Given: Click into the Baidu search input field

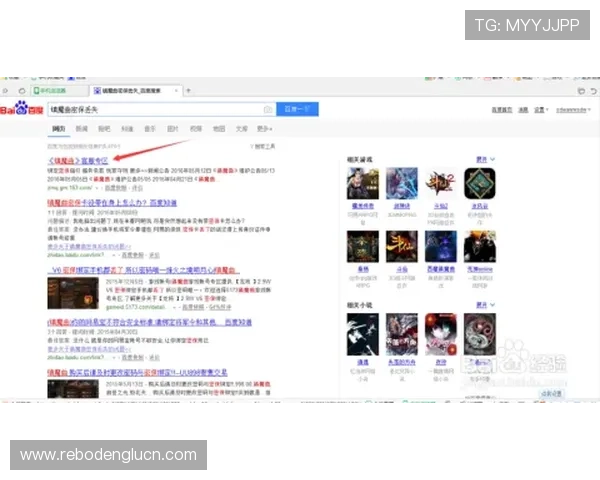Looking at the screenshot, I should [150, 109].
